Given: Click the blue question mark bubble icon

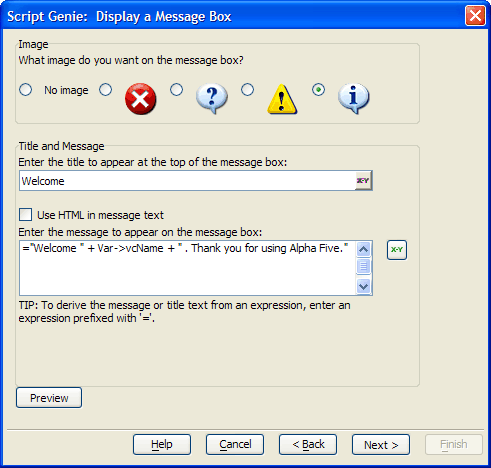Looking at the screenshot, I should tap(212, 98).
